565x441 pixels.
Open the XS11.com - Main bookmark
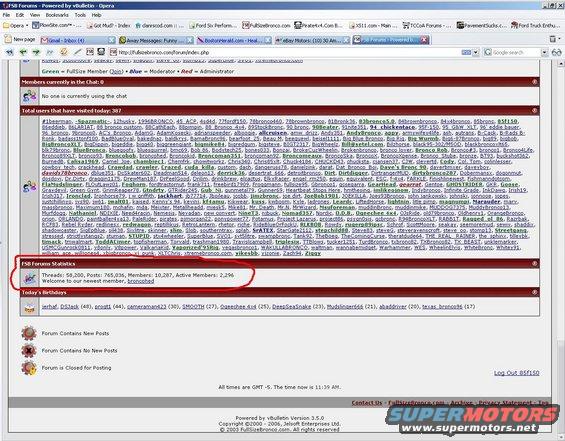pyautogui.click(x=373, y=26)
